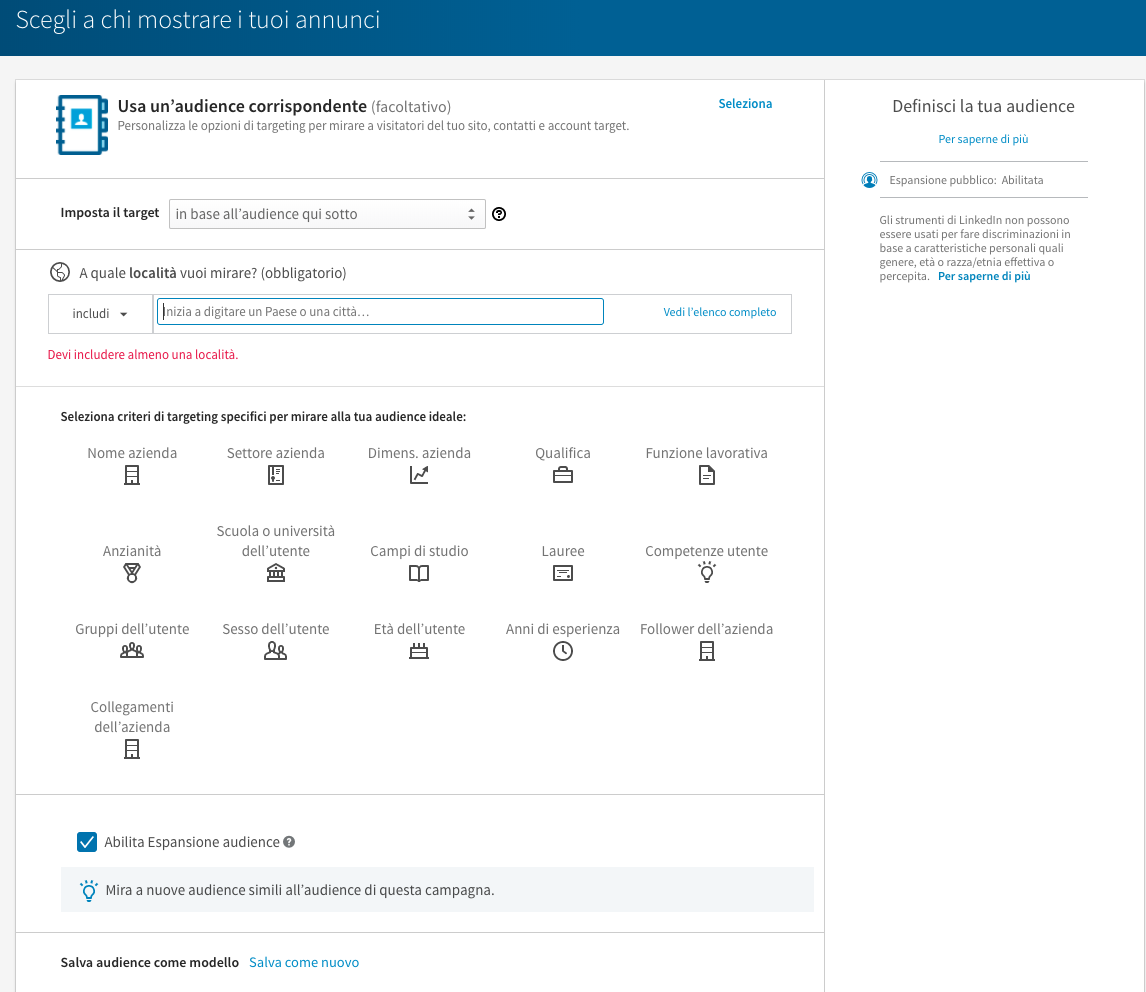Open the Imposta il target dropdown
The image size is (1146, 992).
click(x=327, y=214)
